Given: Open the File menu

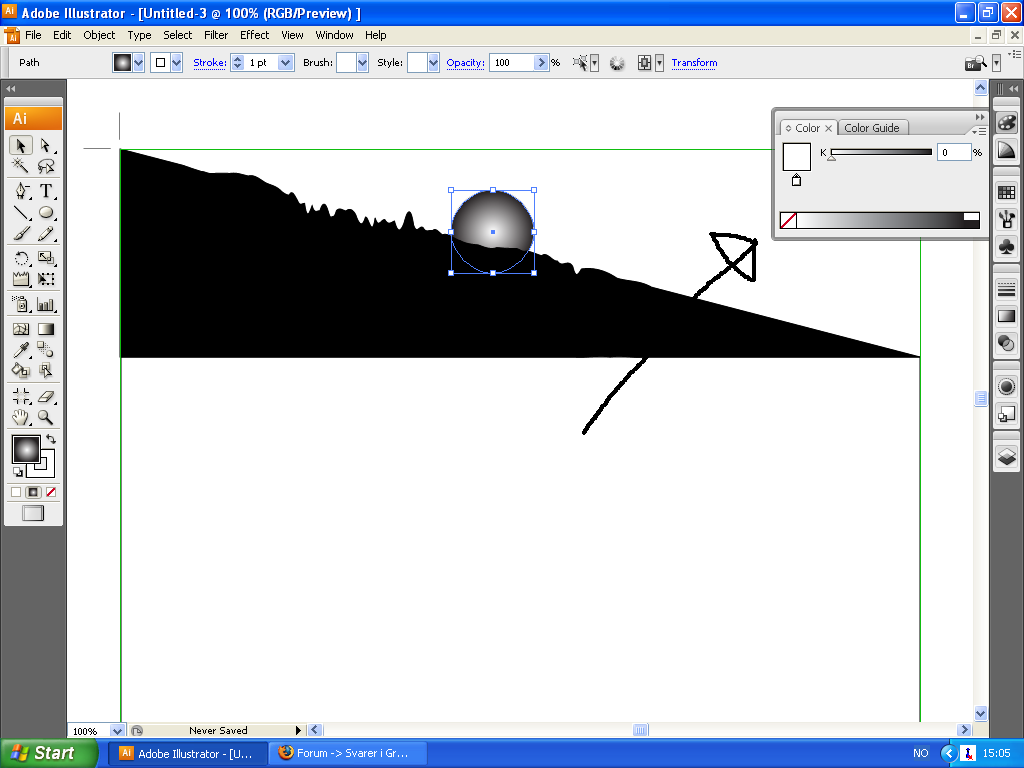Looking at the screenshot, I should pos(33,35).
